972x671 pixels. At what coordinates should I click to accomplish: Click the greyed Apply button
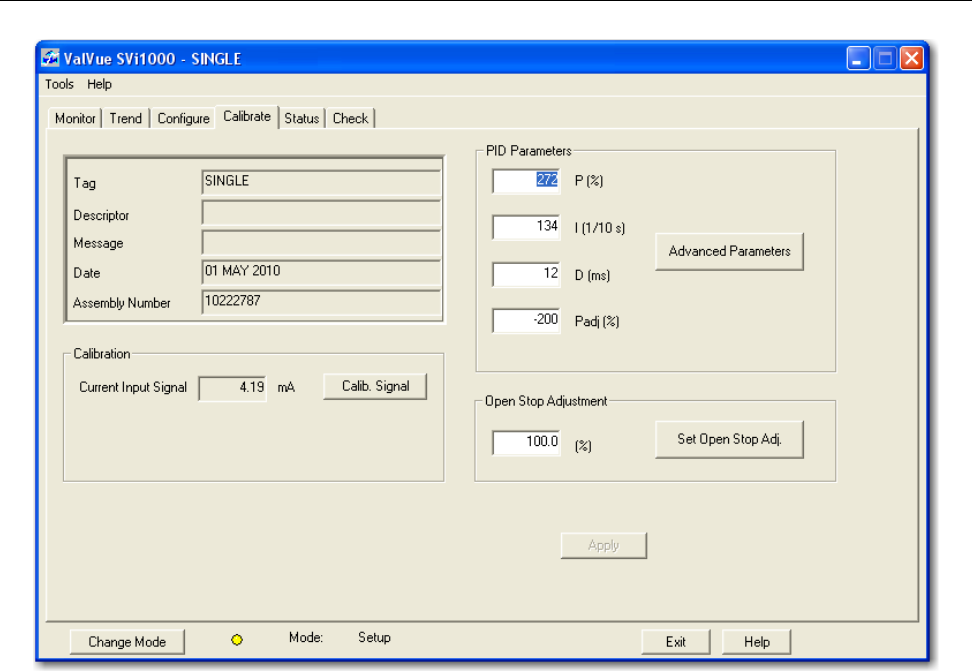(604, 546)
